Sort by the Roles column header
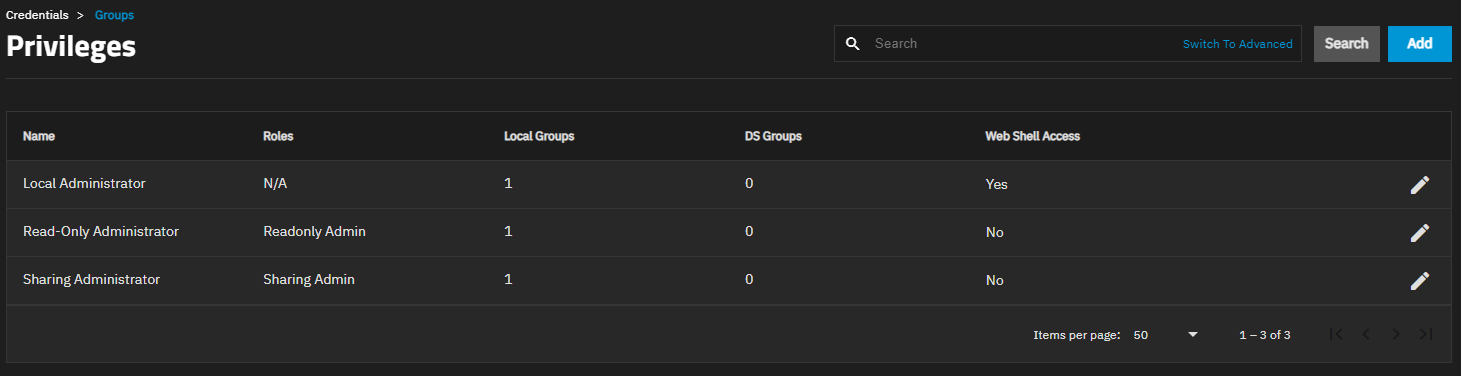Screen dimensions: 1461x376 (x=278, y=136)
